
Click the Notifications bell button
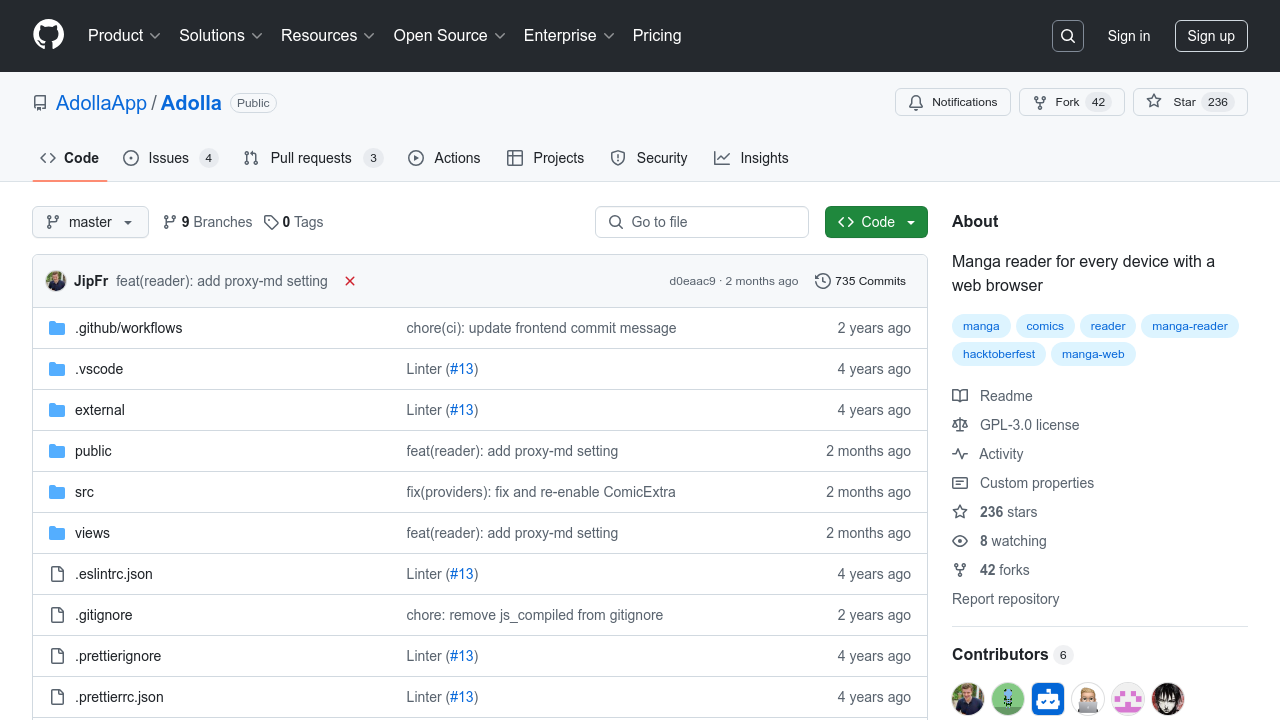click(953, 102)
